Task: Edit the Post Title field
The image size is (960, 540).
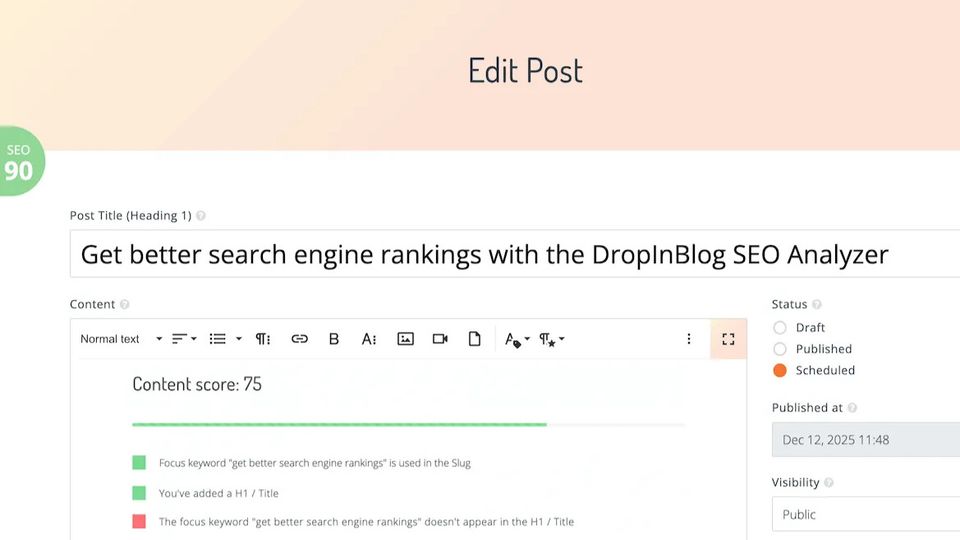Action: 514,254
